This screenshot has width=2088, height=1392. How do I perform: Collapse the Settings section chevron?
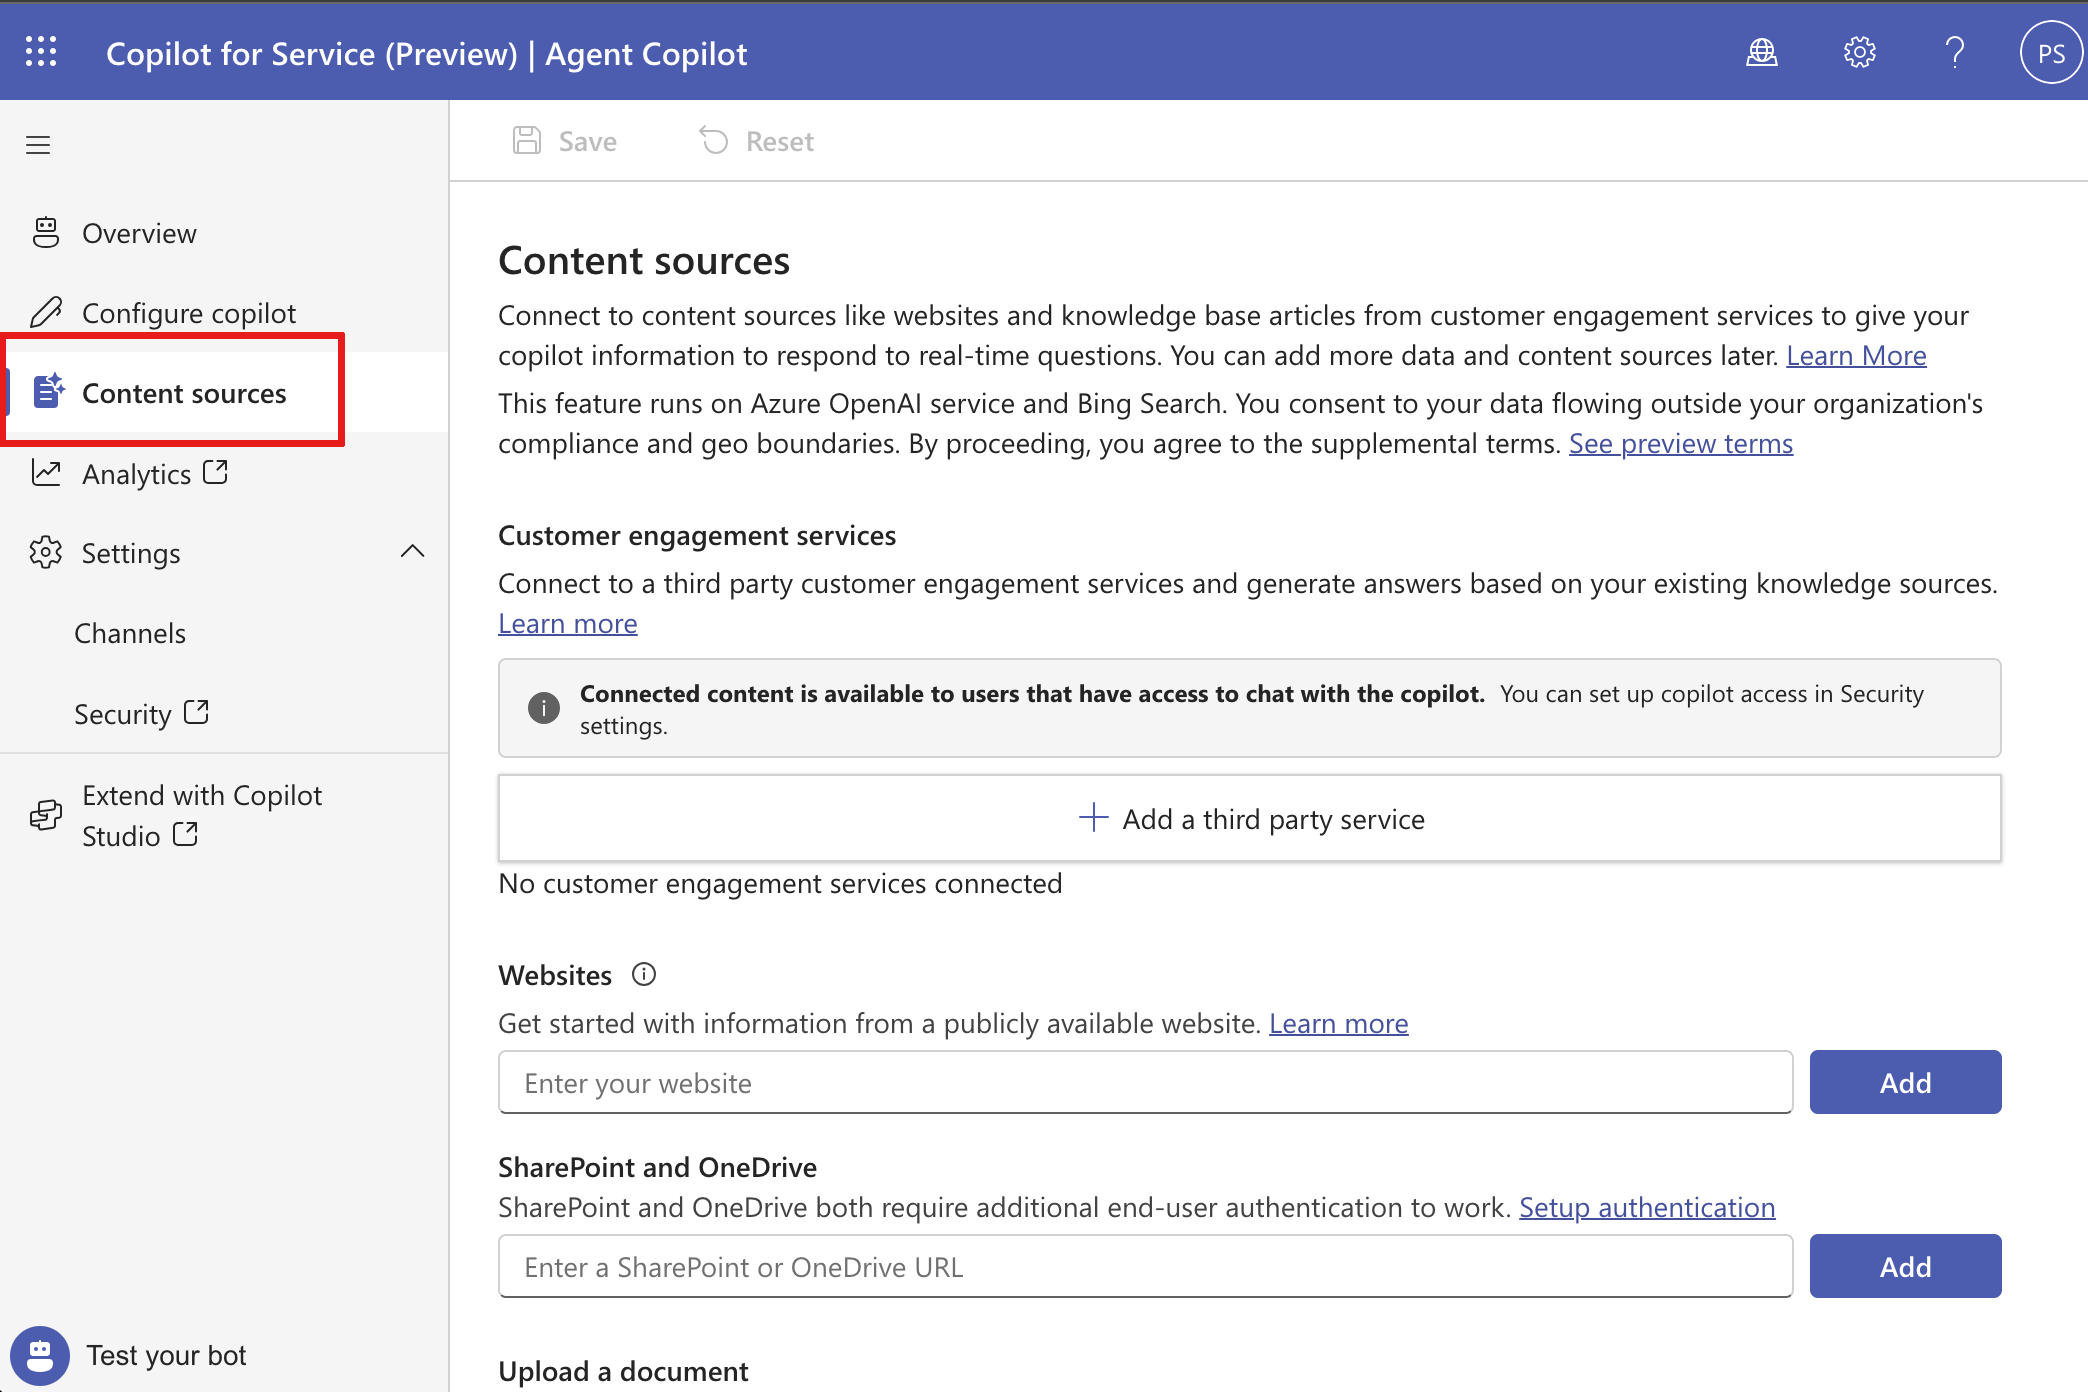[412, 551]
